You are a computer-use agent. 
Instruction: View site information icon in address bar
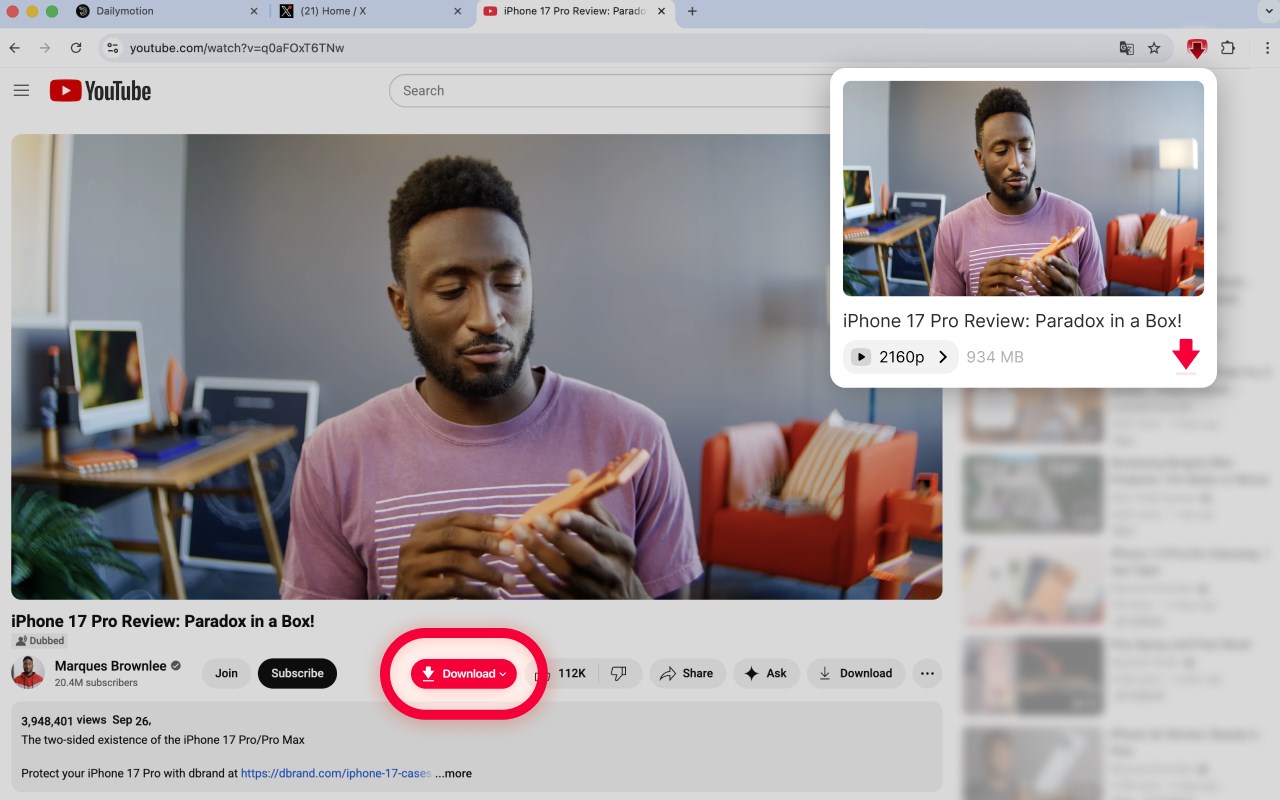tap(113, 48)
